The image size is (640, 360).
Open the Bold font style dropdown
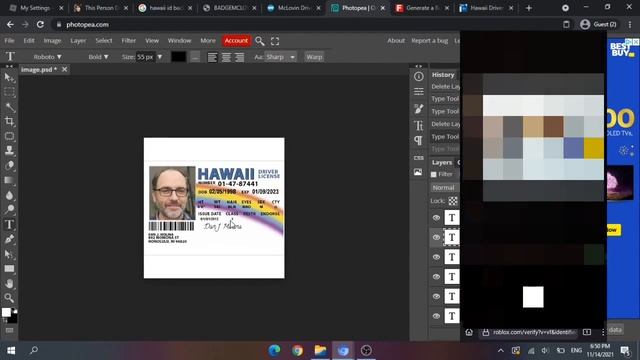click(98, 57)
